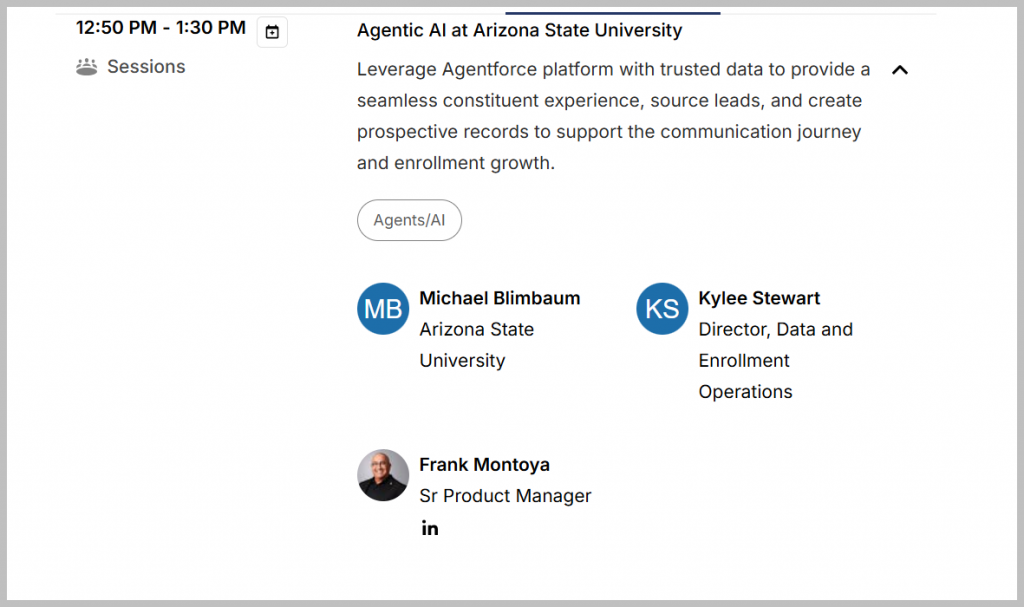1024x607 pixels.
Task: Click Sr Product Manager job title
Action: tap(505, 496)
